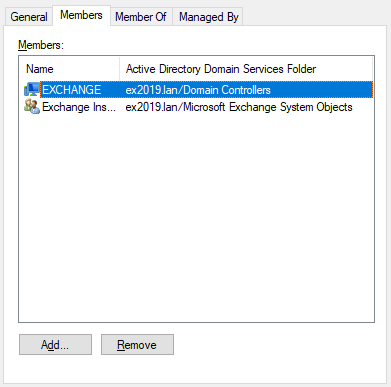This screenshot has height=387, width=391.
Task: Click the Add... button
Action: [x=55, y=345]
